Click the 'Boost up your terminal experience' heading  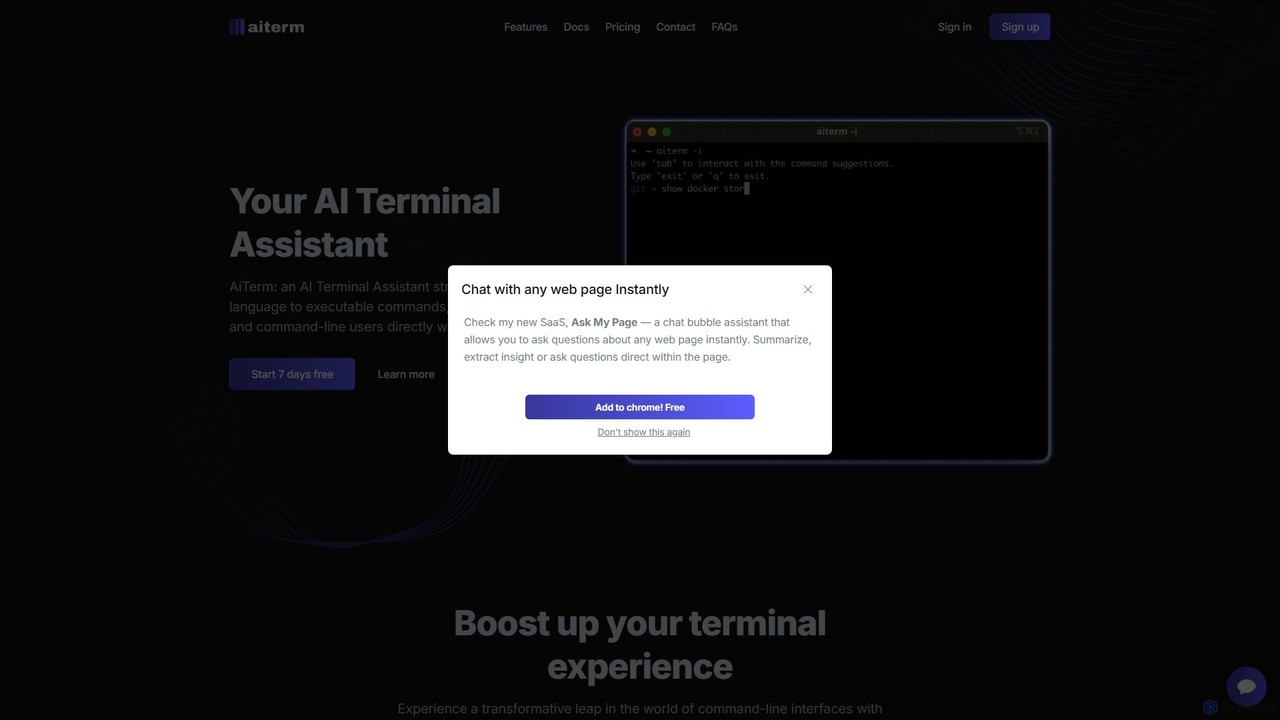(x=640, y=644)
